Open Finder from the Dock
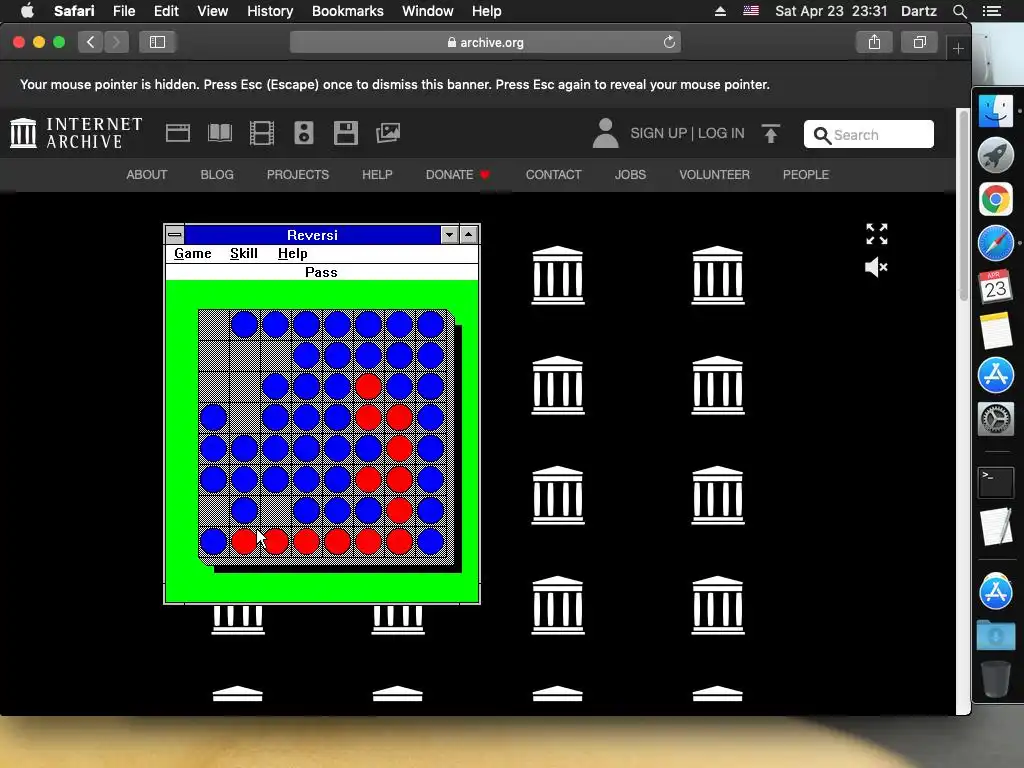The width and height of the screenshot is (1024, 768). click(995, 111)
